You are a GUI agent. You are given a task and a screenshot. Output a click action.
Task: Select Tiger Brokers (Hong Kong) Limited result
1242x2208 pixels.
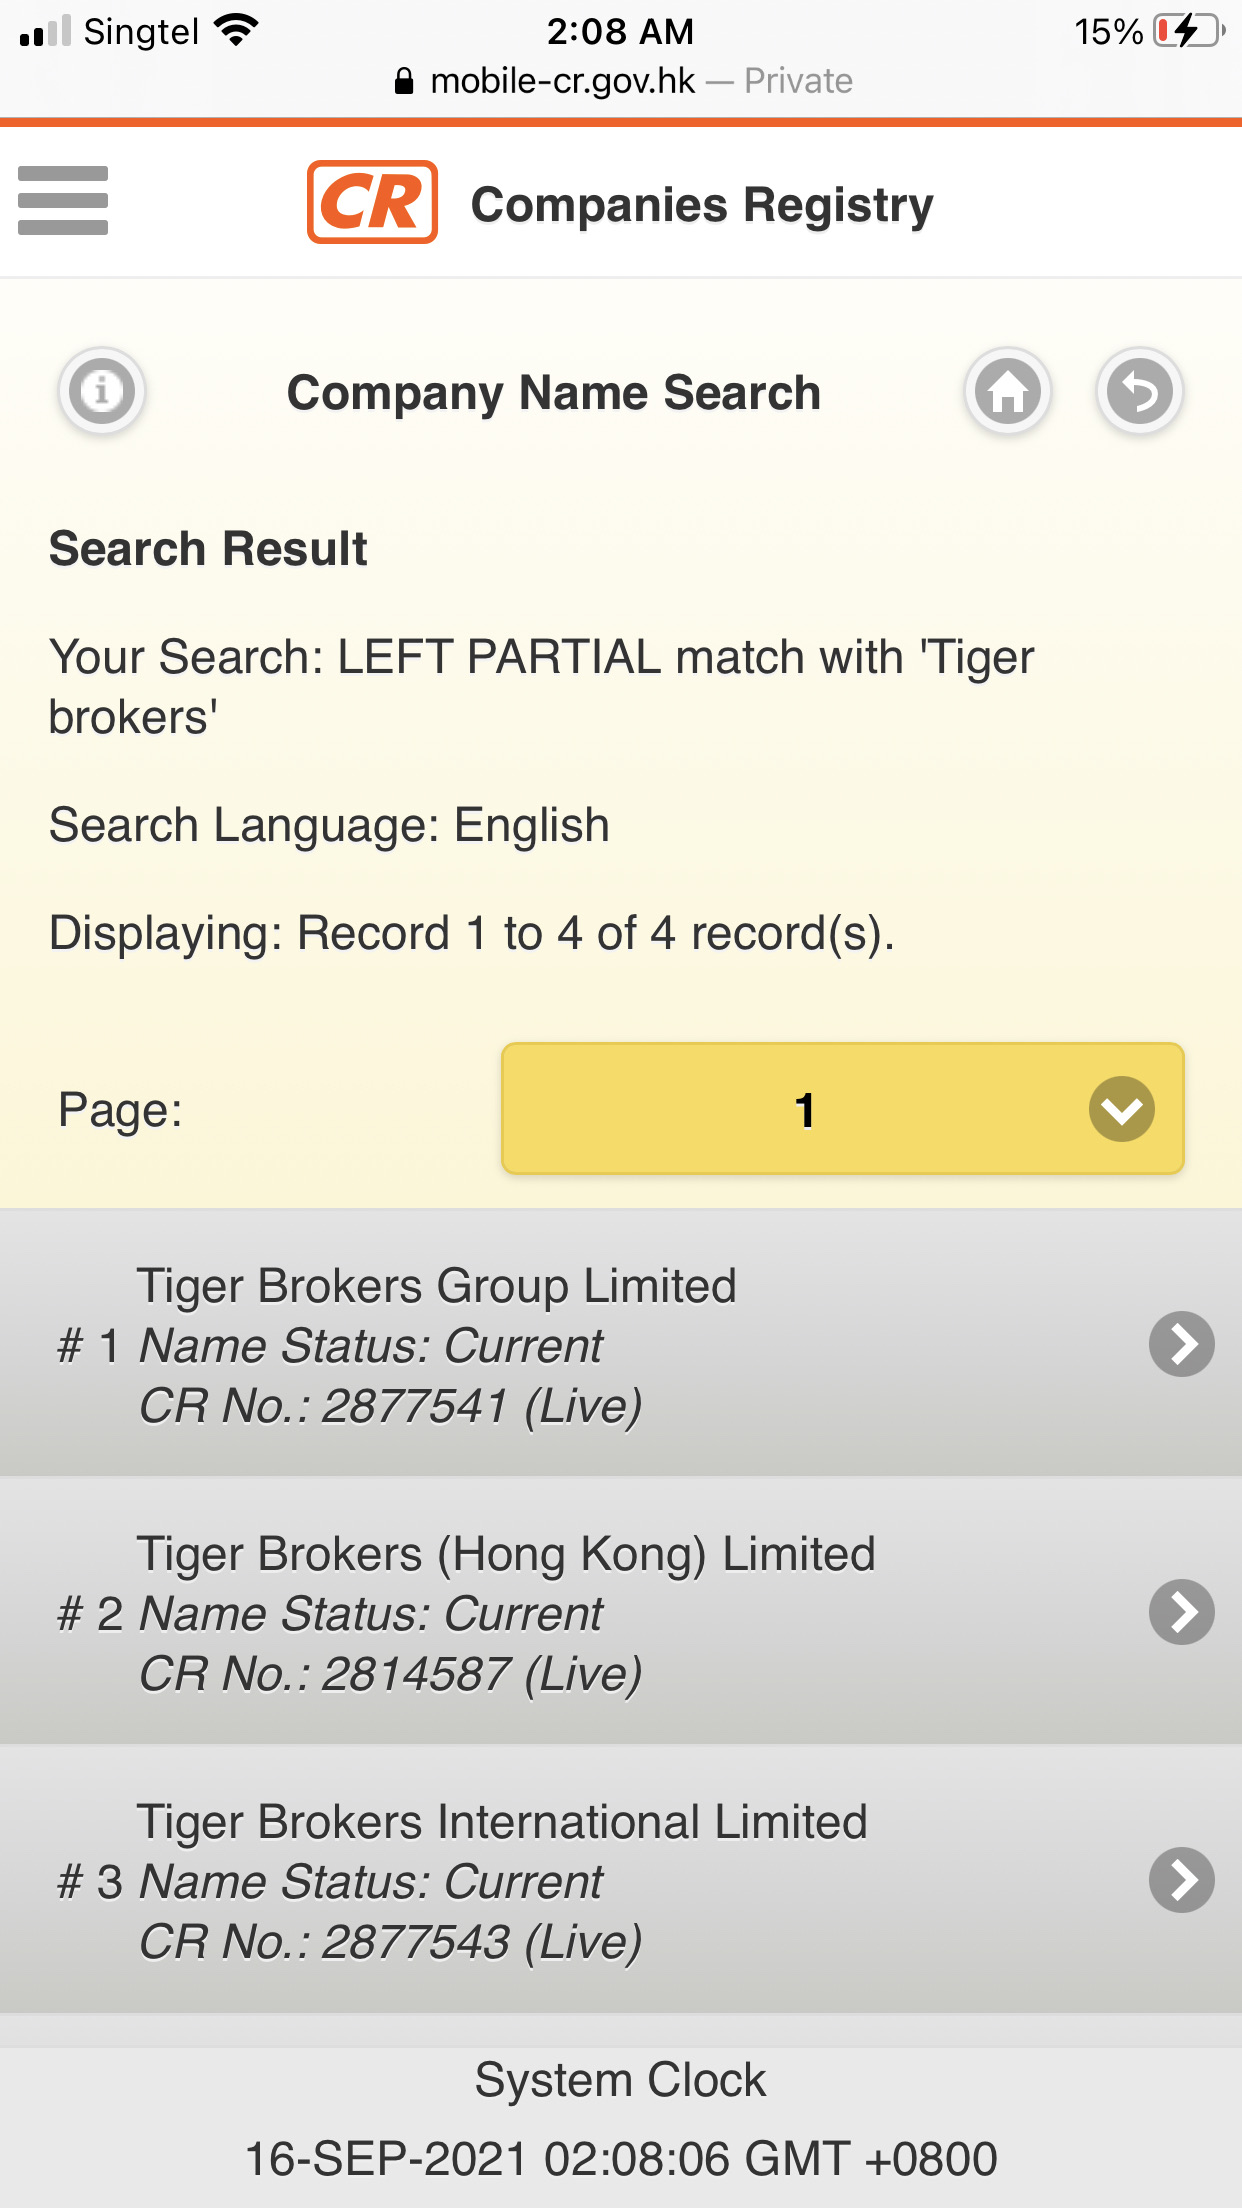point(621,1611)
